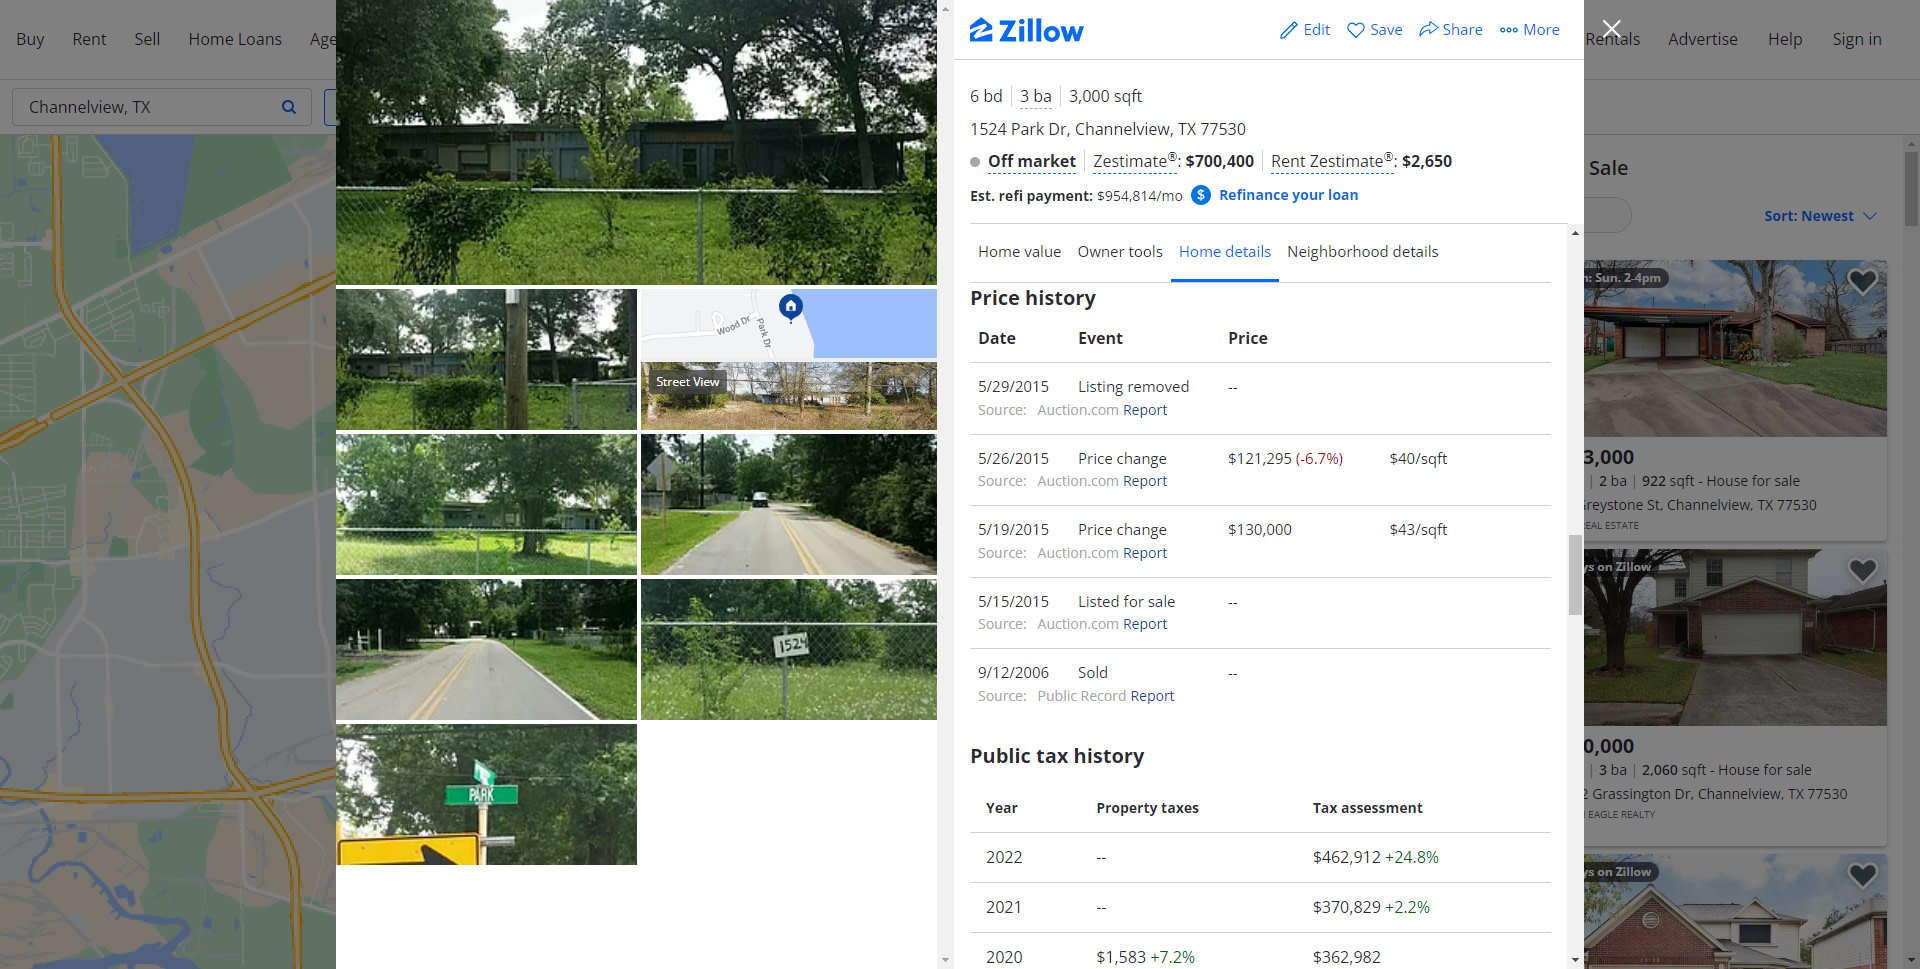Select the Home details tab
Image resolution: width=1920 pixels, height=969 pixels.
coord(1225,252)
